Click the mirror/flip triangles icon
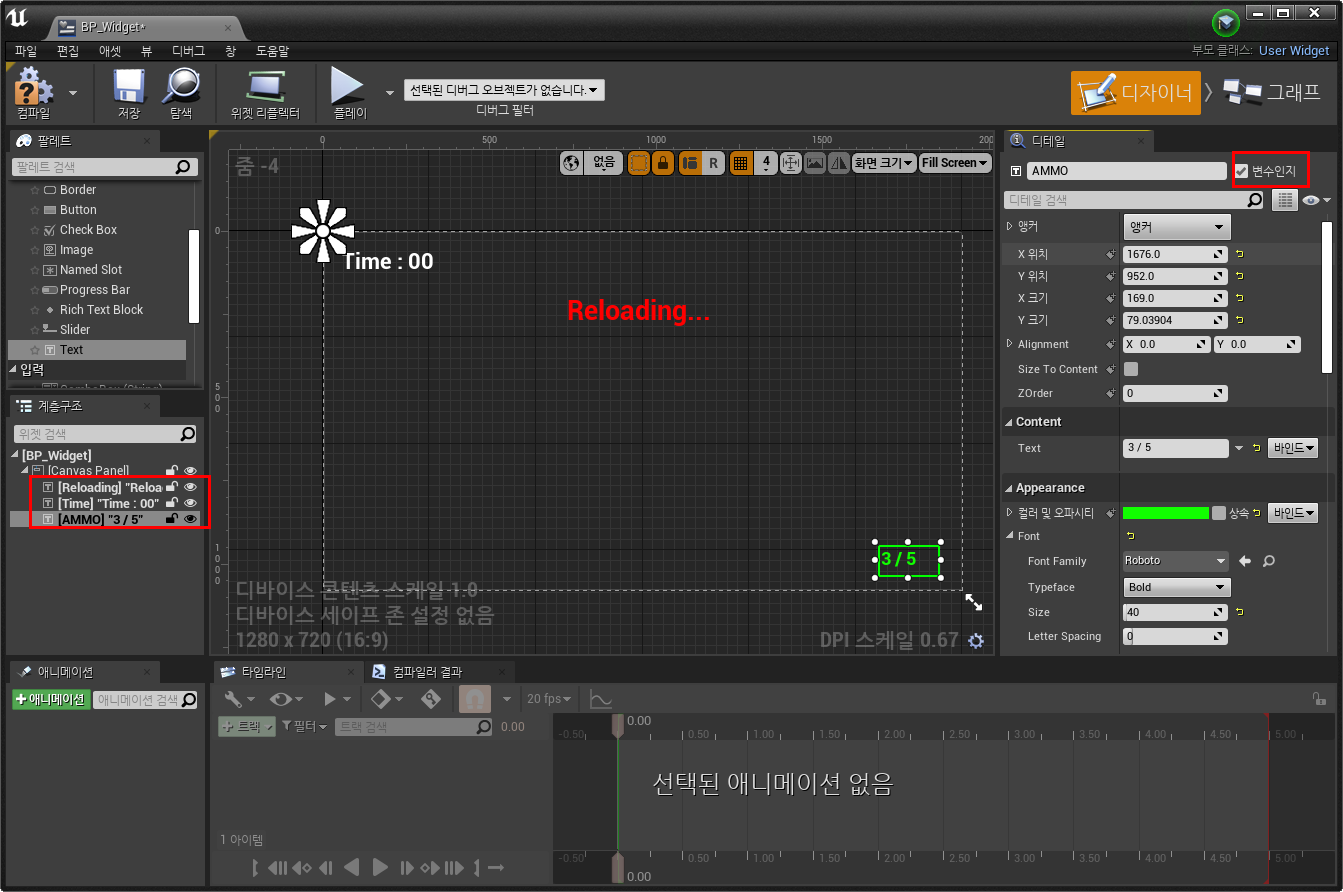 pos(839,163)
